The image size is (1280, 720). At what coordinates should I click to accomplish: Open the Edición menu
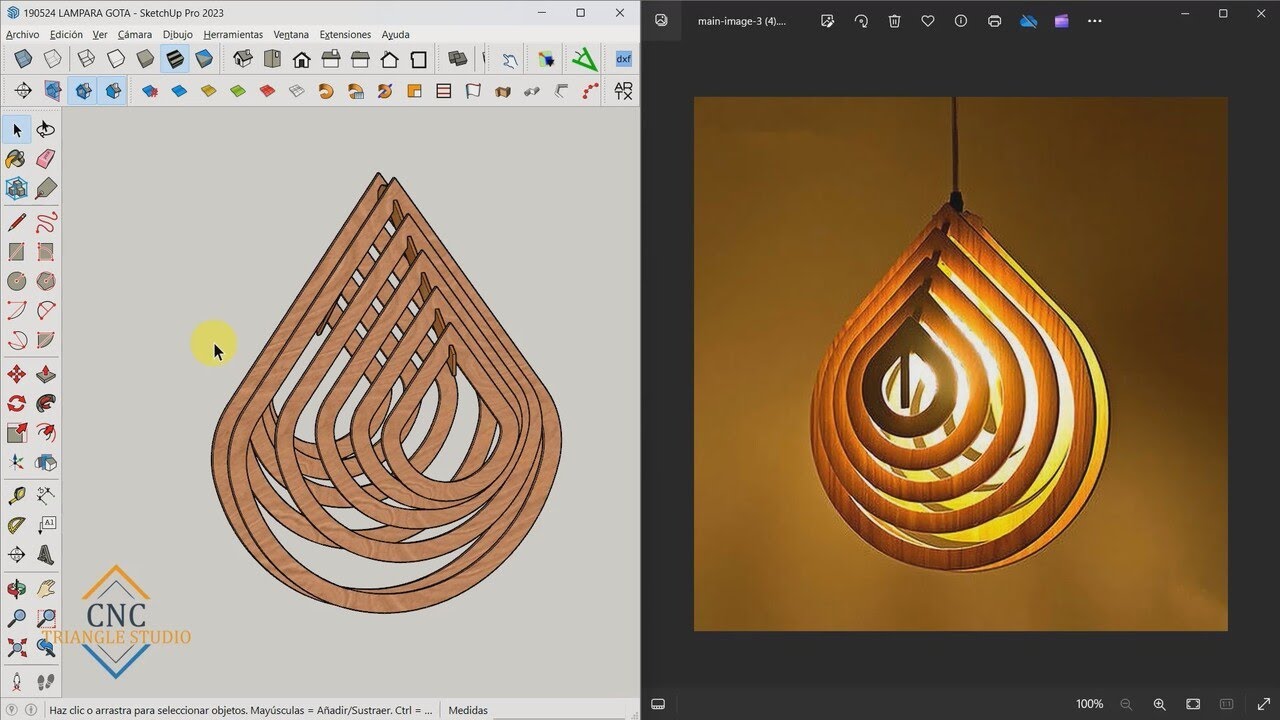pos(67,35)
